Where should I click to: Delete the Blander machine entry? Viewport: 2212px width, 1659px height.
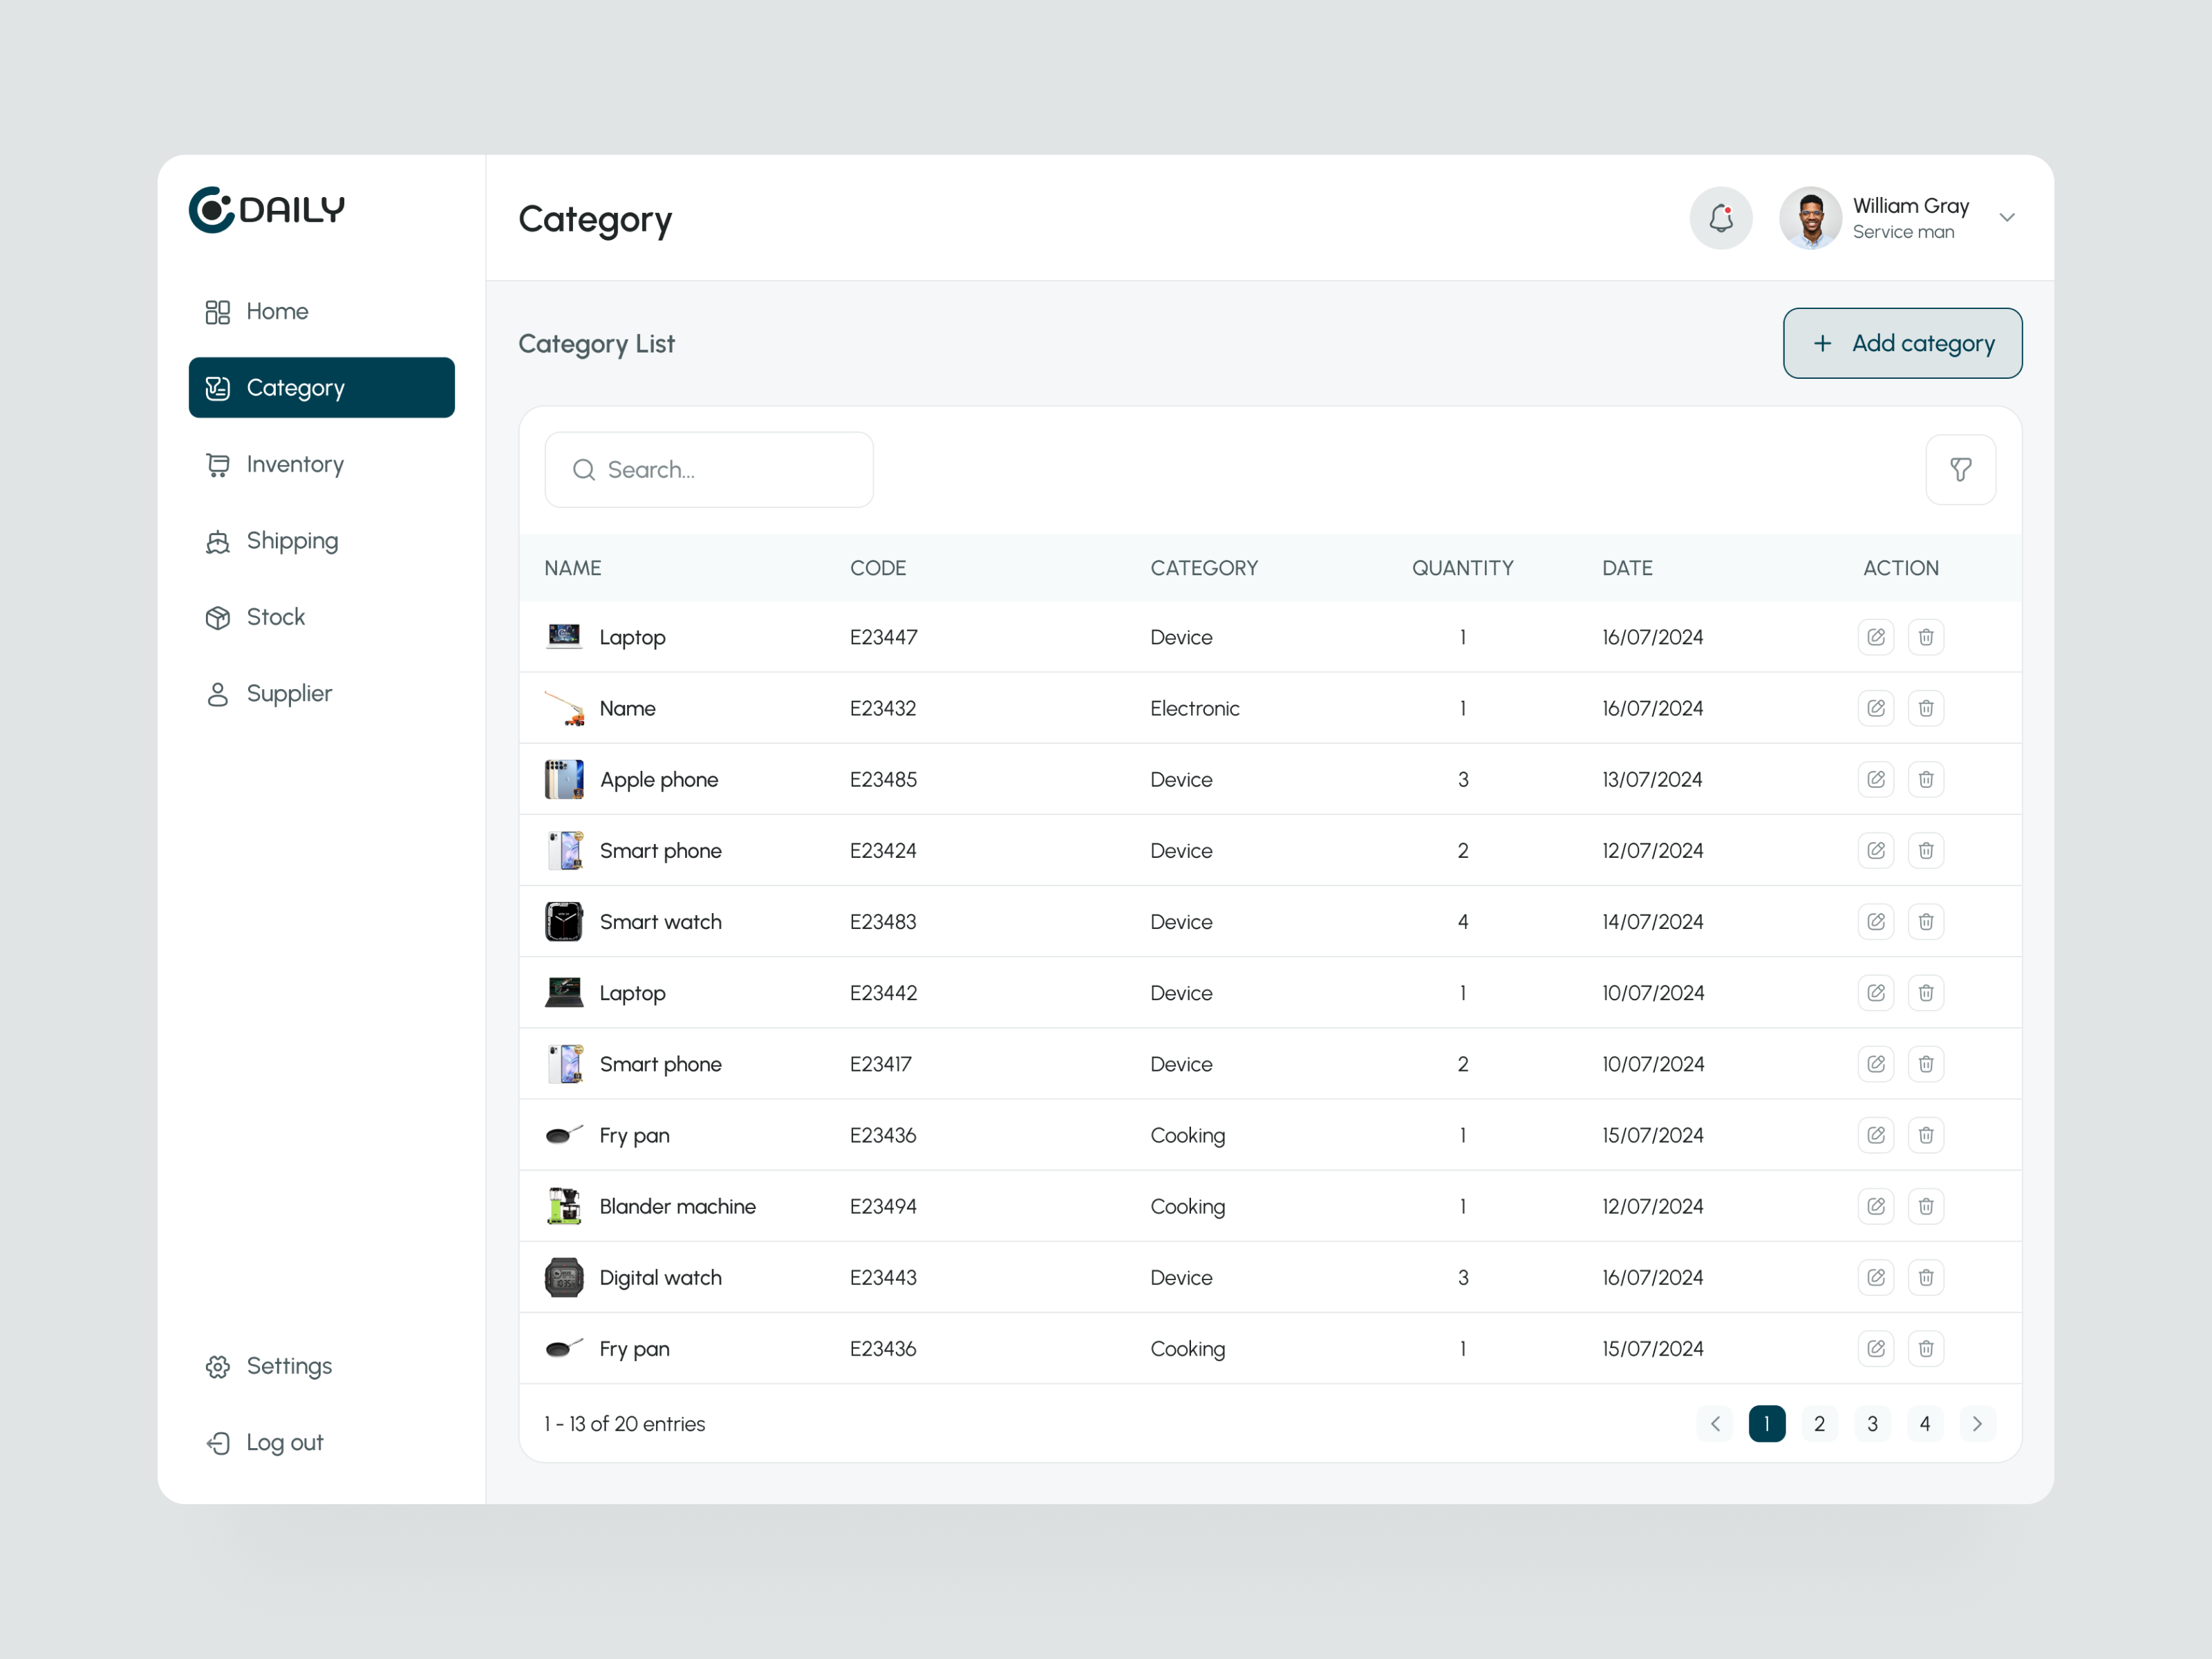point(1926,1206)
